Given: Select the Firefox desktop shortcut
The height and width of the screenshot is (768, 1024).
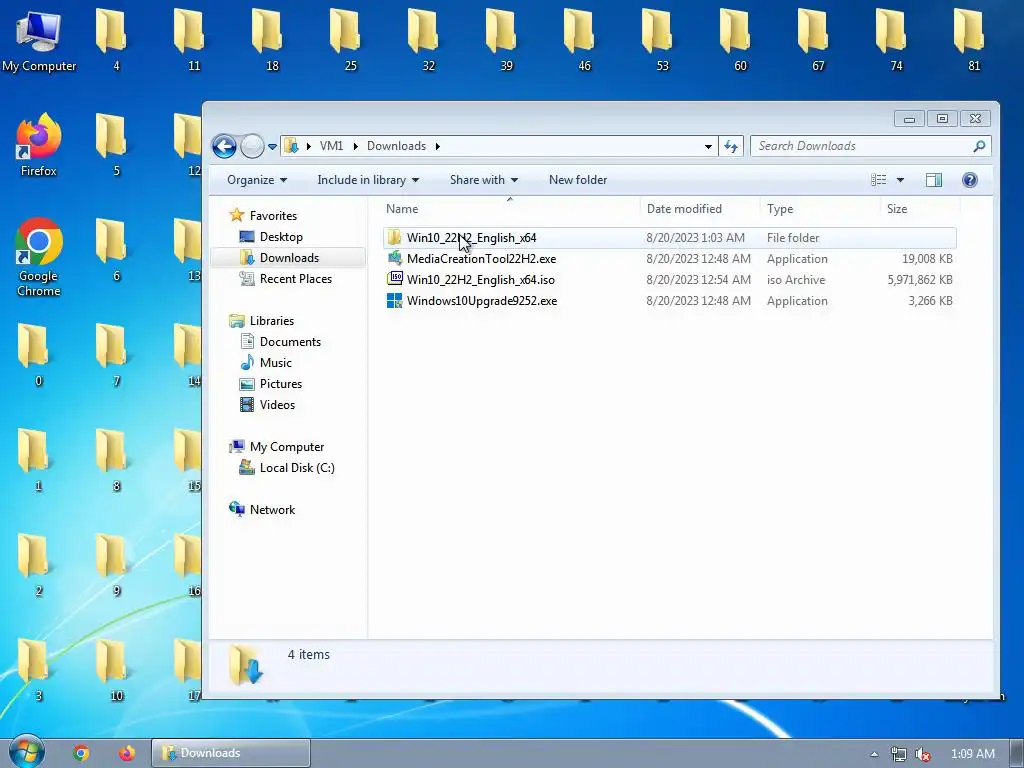Looking at the screenshot, I should (39, 145).
